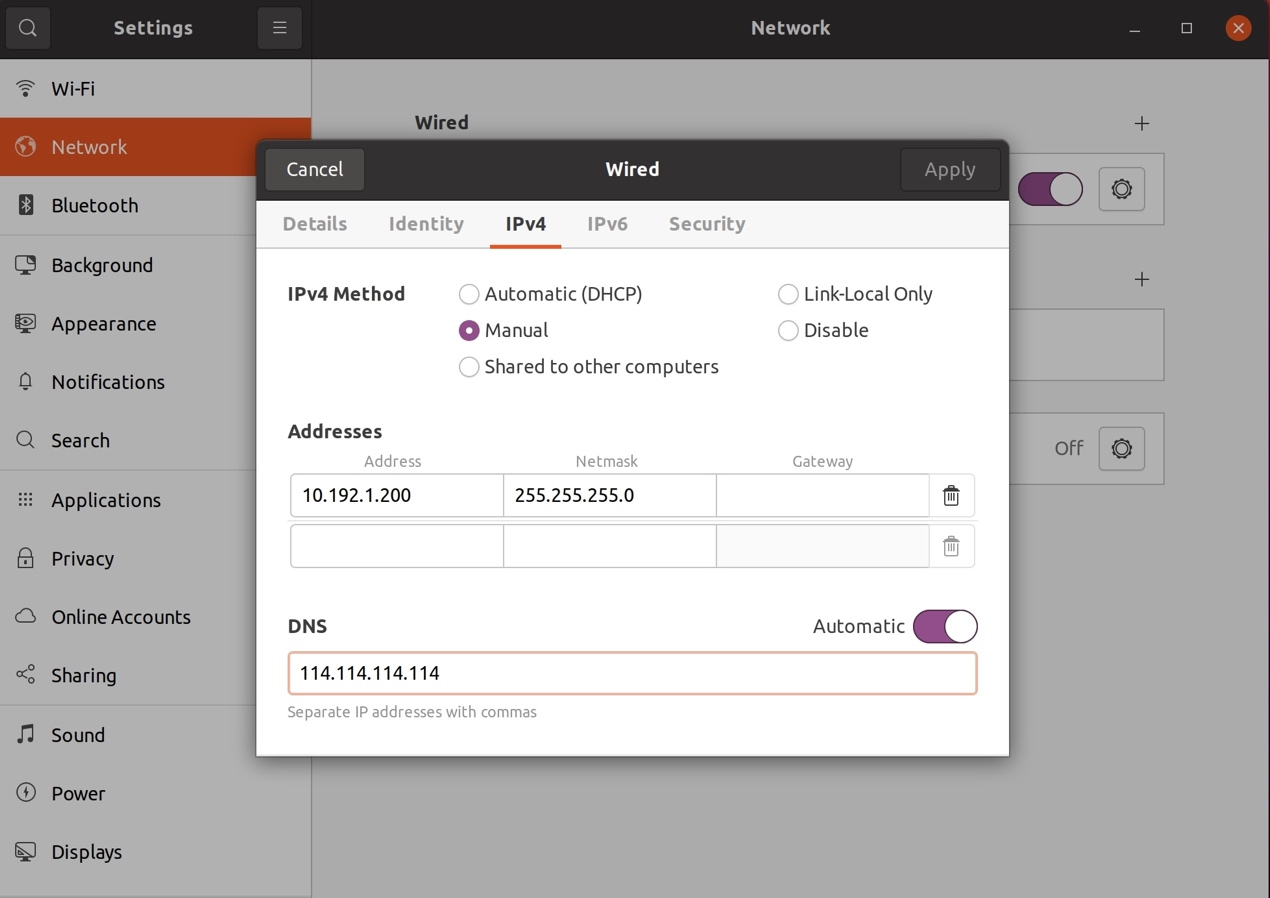The image size is (1270, 898).
Task: Click the Online Accounts cloud icon
Action: [x=26, y=616]
